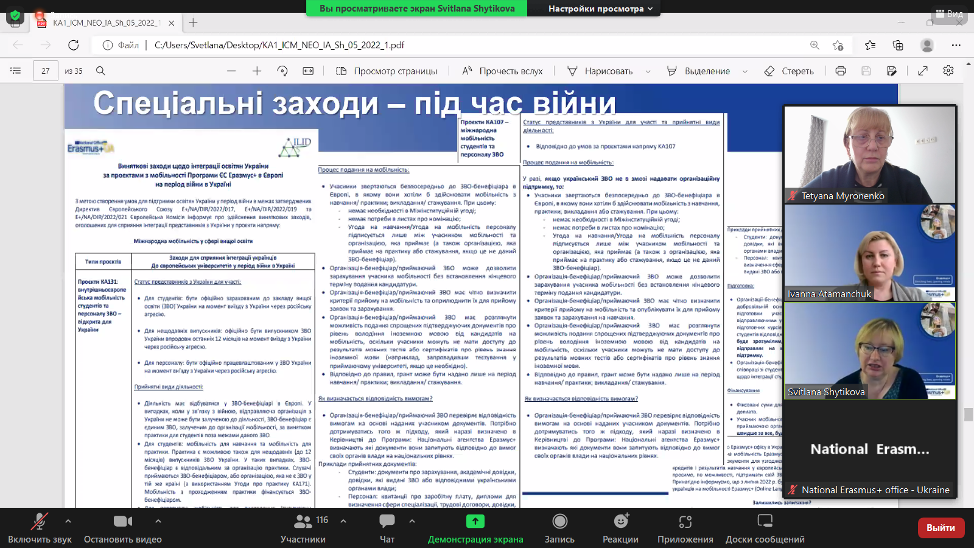Select the Стереть eraser tool
This screenshot has width=974, height=550.
point(790,71)
